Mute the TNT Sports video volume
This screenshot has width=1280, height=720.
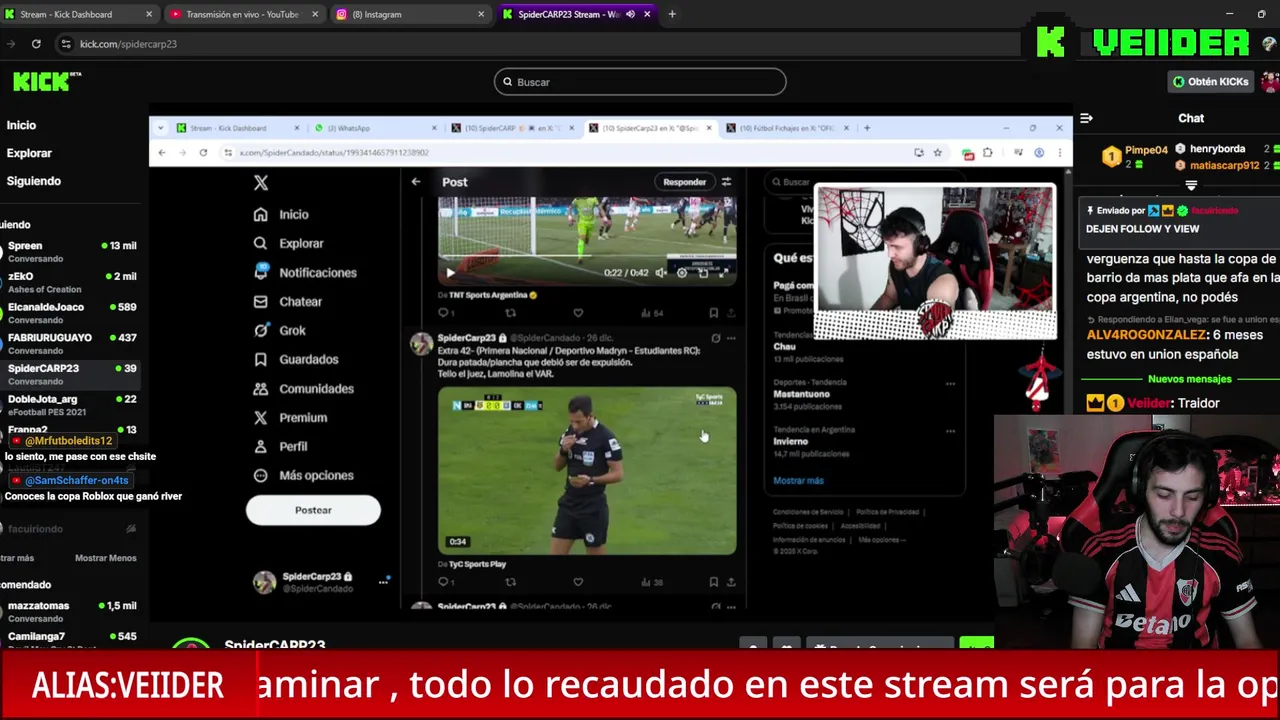[x=661, y=272]
